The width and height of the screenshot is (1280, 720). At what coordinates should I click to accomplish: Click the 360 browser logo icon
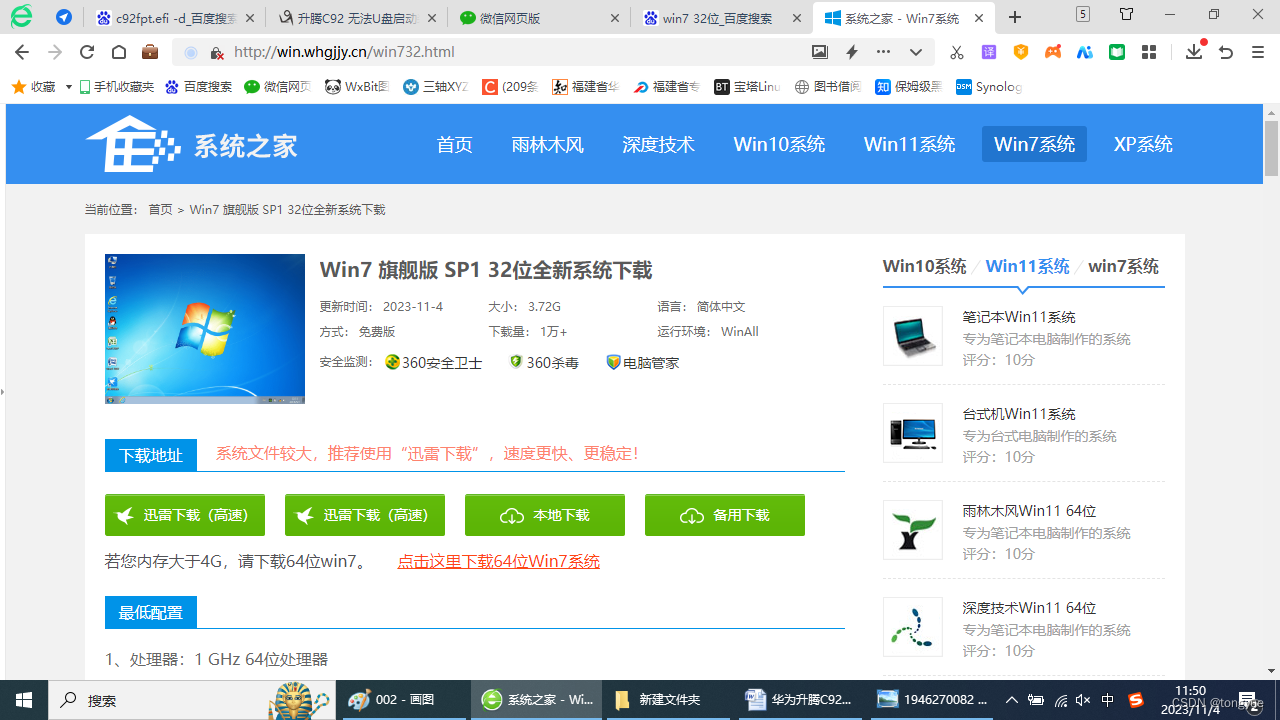[x=21, y=16]
